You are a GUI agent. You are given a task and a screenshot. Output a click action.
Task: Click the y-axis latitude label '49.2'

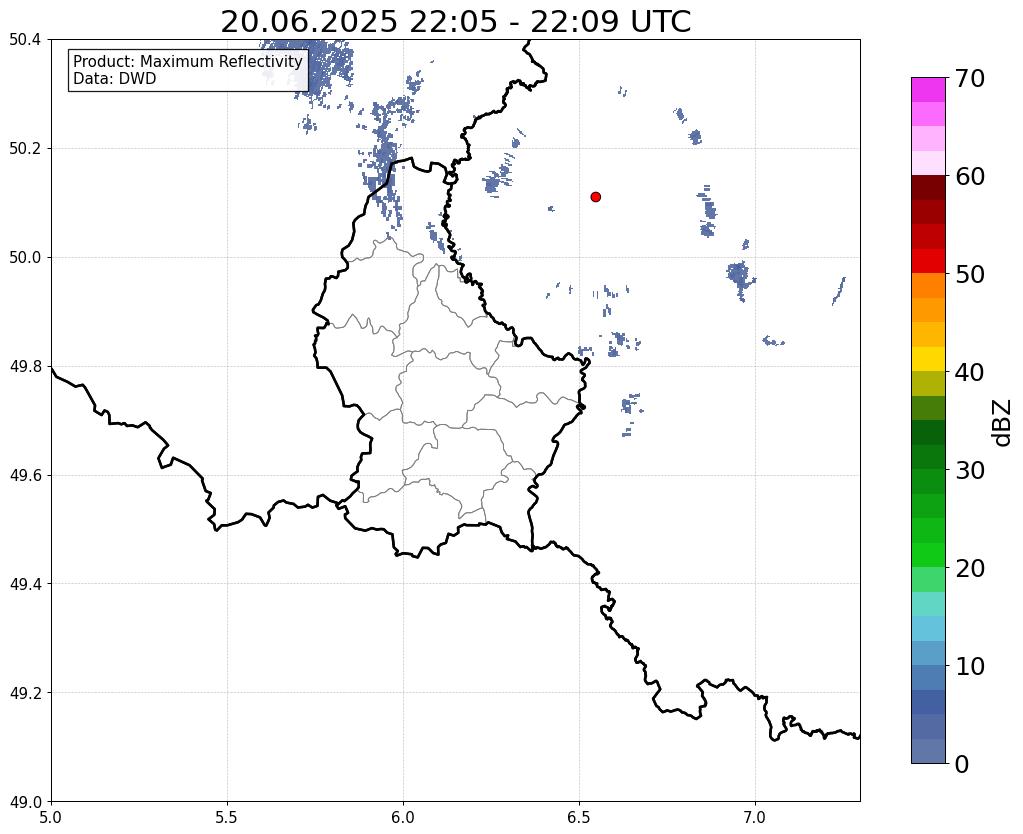coord(25,693)
